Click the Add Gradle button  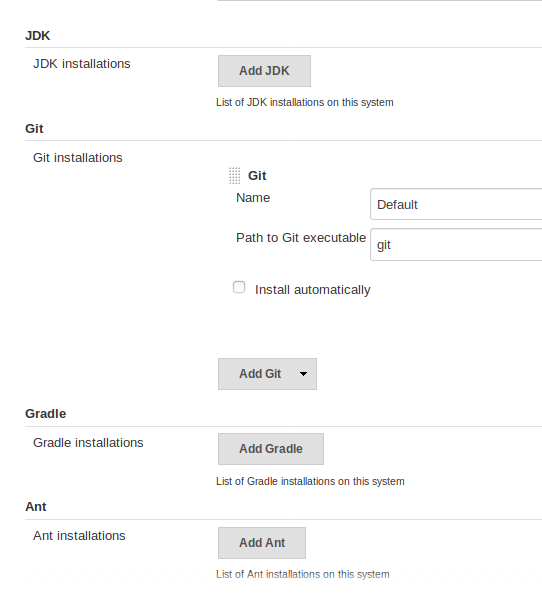tap(271, 449)
